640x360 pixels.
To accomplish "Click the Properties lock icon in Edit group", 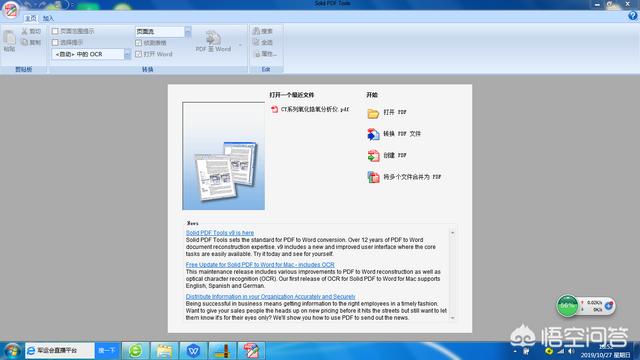I will click(x=257, y=53).
